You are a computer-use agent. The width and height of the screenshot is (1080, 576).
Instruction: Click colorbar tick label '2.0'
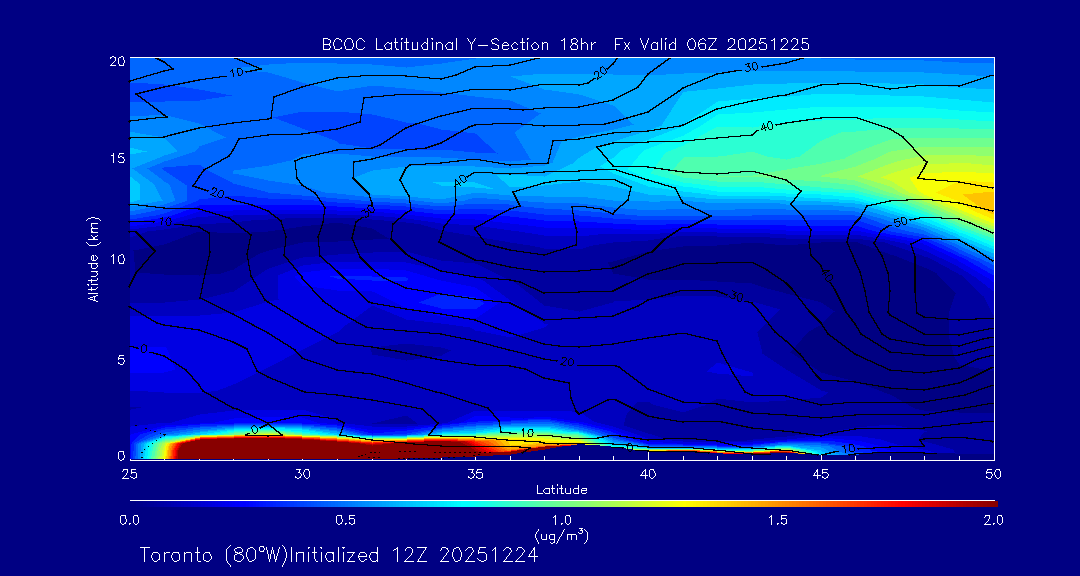click(x=993, y=520)
